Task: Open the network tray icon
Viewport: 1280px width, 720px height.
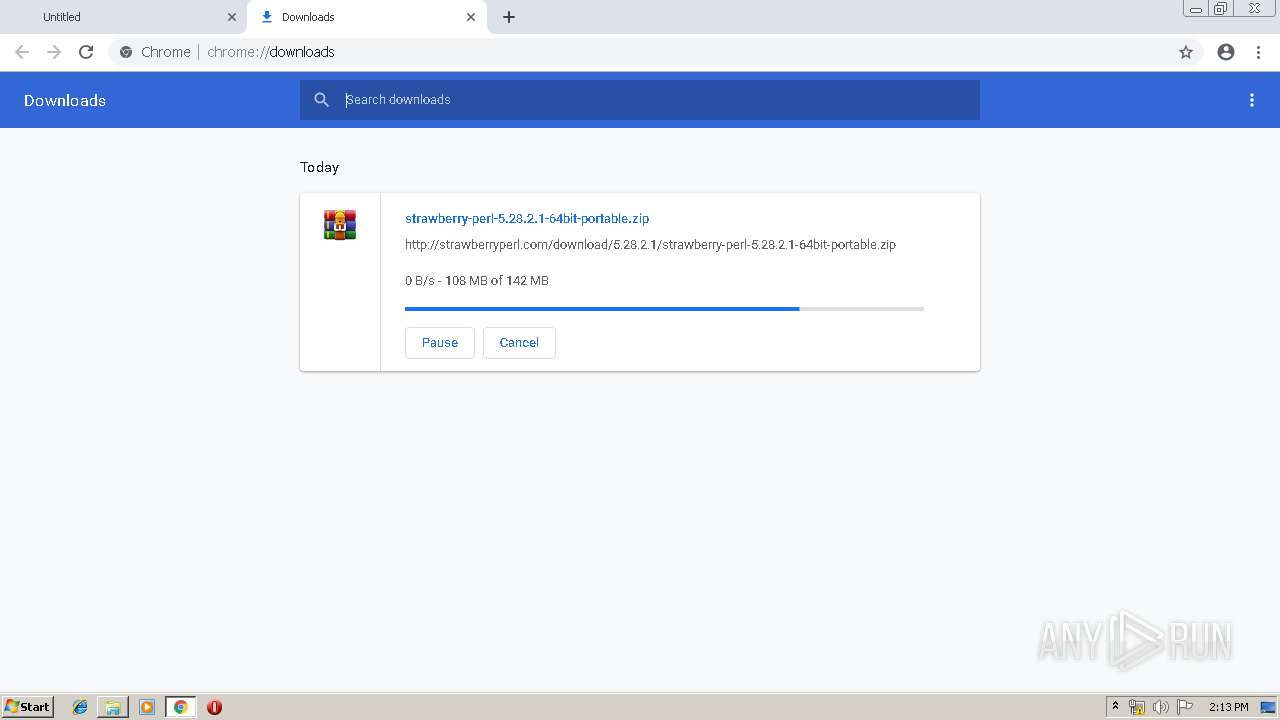Action: [x=1137, y=707]
